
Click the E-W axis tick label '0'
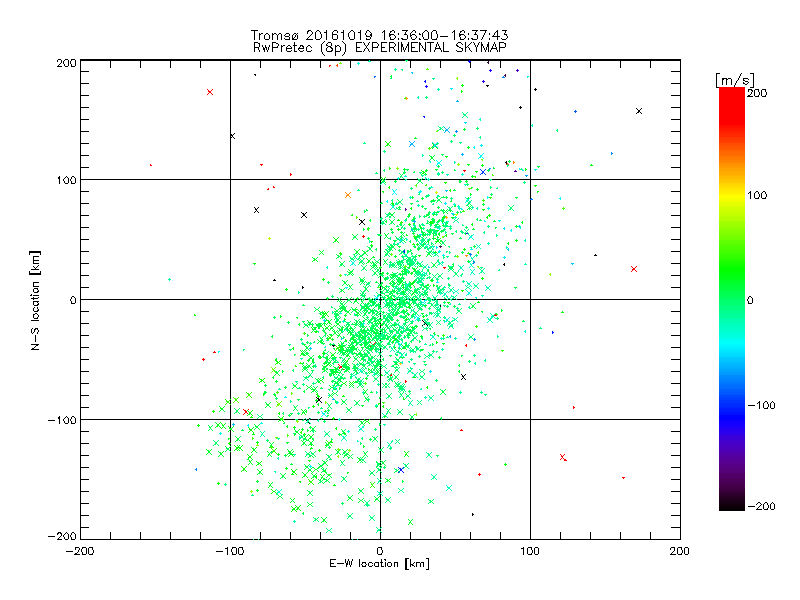tap(380, 551)
